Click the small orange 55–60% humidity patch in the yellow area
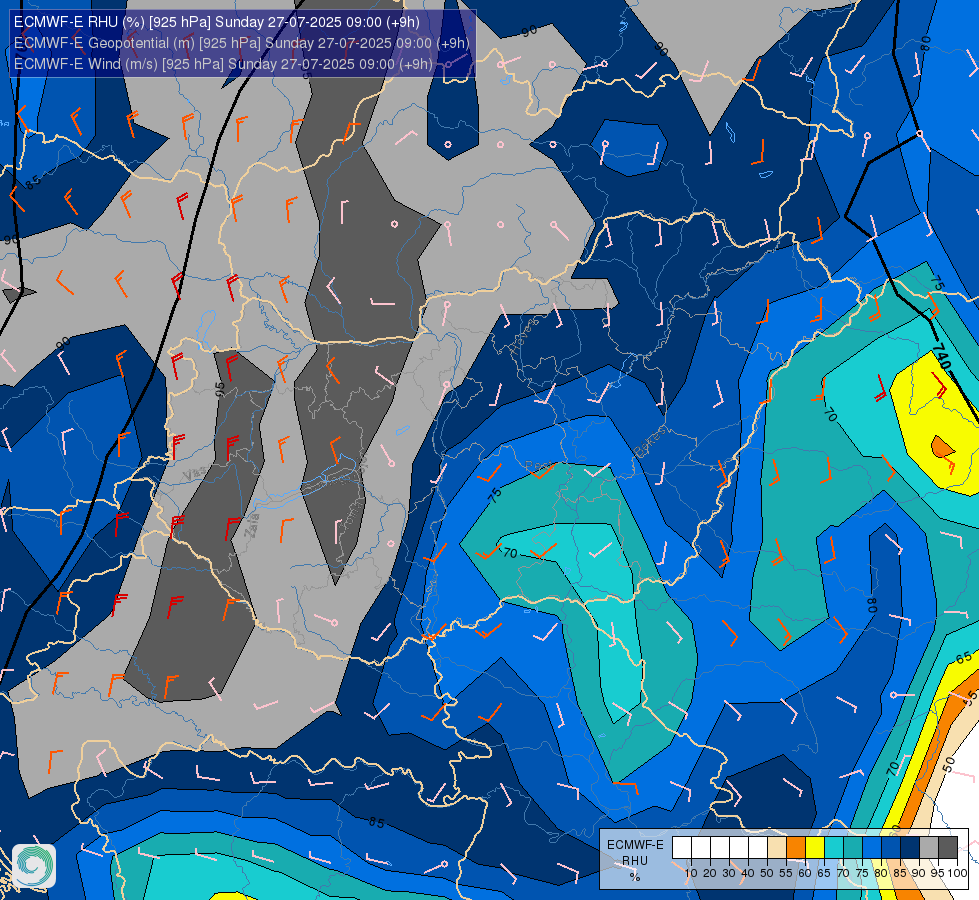Image resolution: width=979 pixels, height=900 pixels. pyautogui.click(x=942, y=447)
